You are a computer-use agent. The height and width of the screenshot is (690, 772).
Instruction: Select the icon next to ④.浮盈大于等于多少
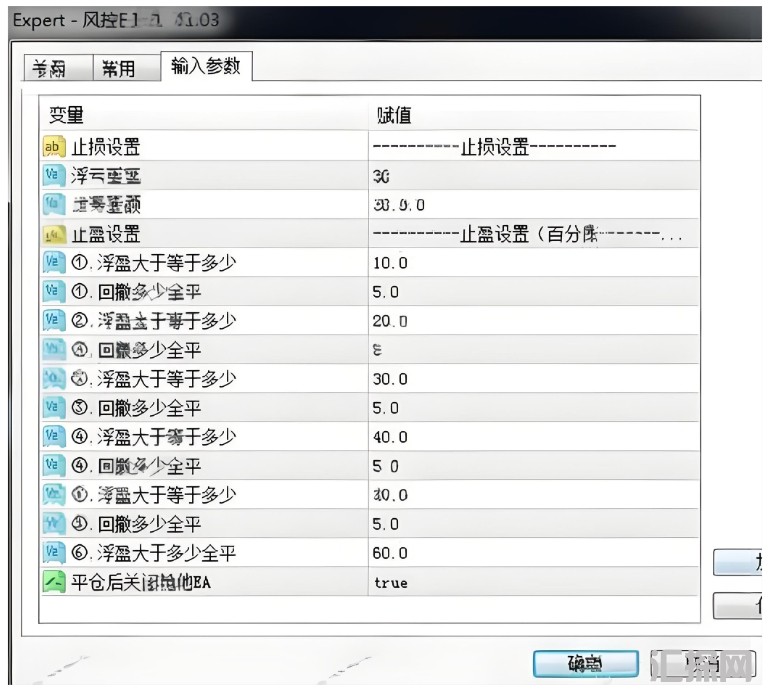pos(53,437)
